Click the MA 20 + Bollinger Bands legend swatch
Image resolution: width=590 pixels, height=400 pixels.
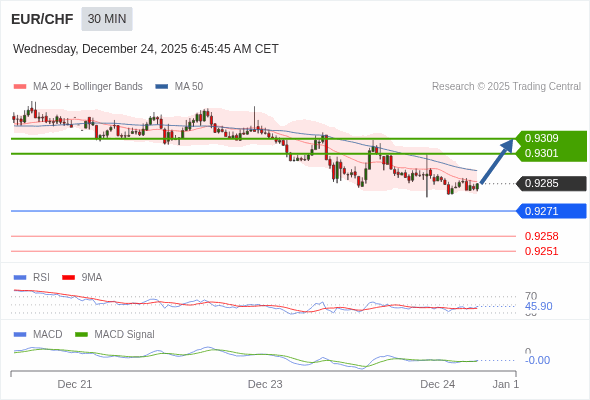(x=20, y=87)
